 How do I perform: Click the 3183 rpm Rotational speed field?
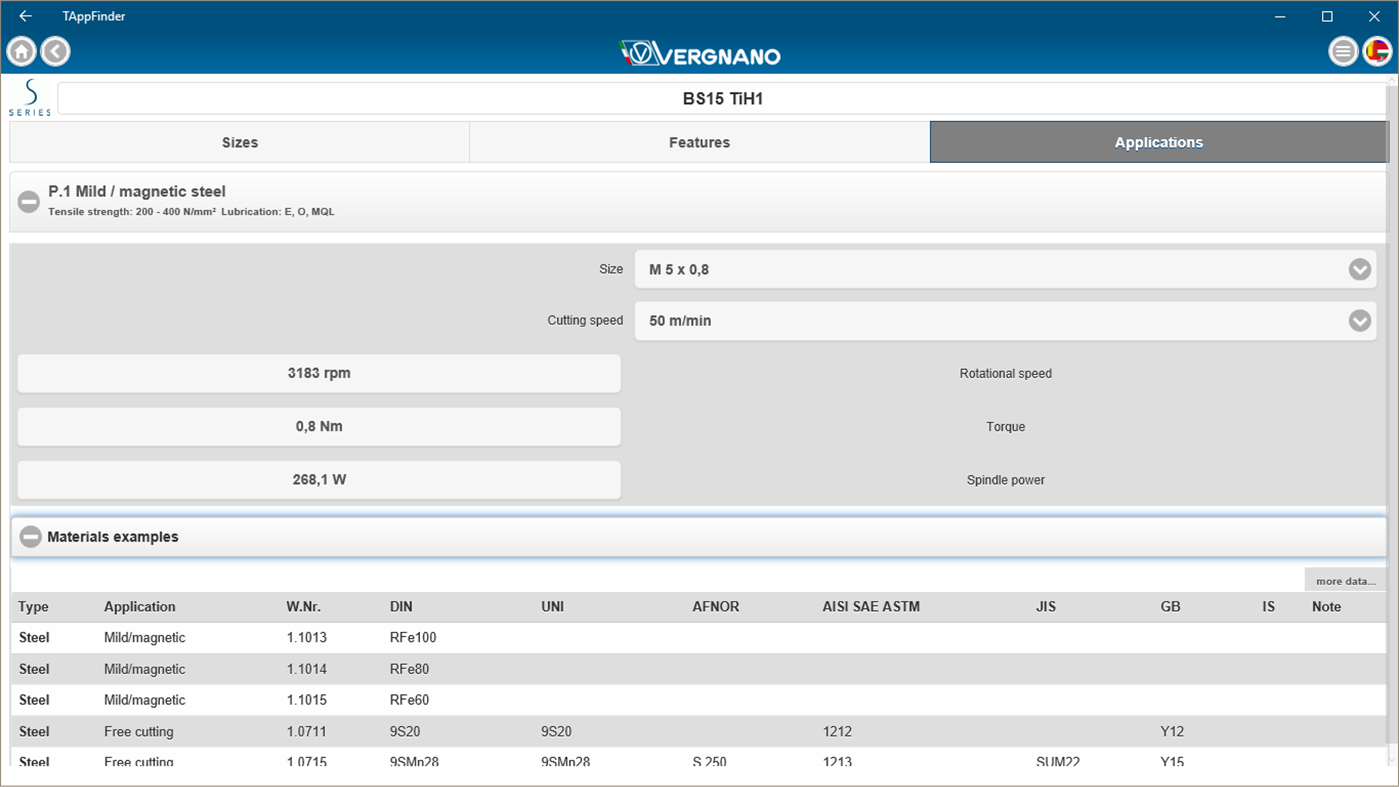[x=318, y=373]
